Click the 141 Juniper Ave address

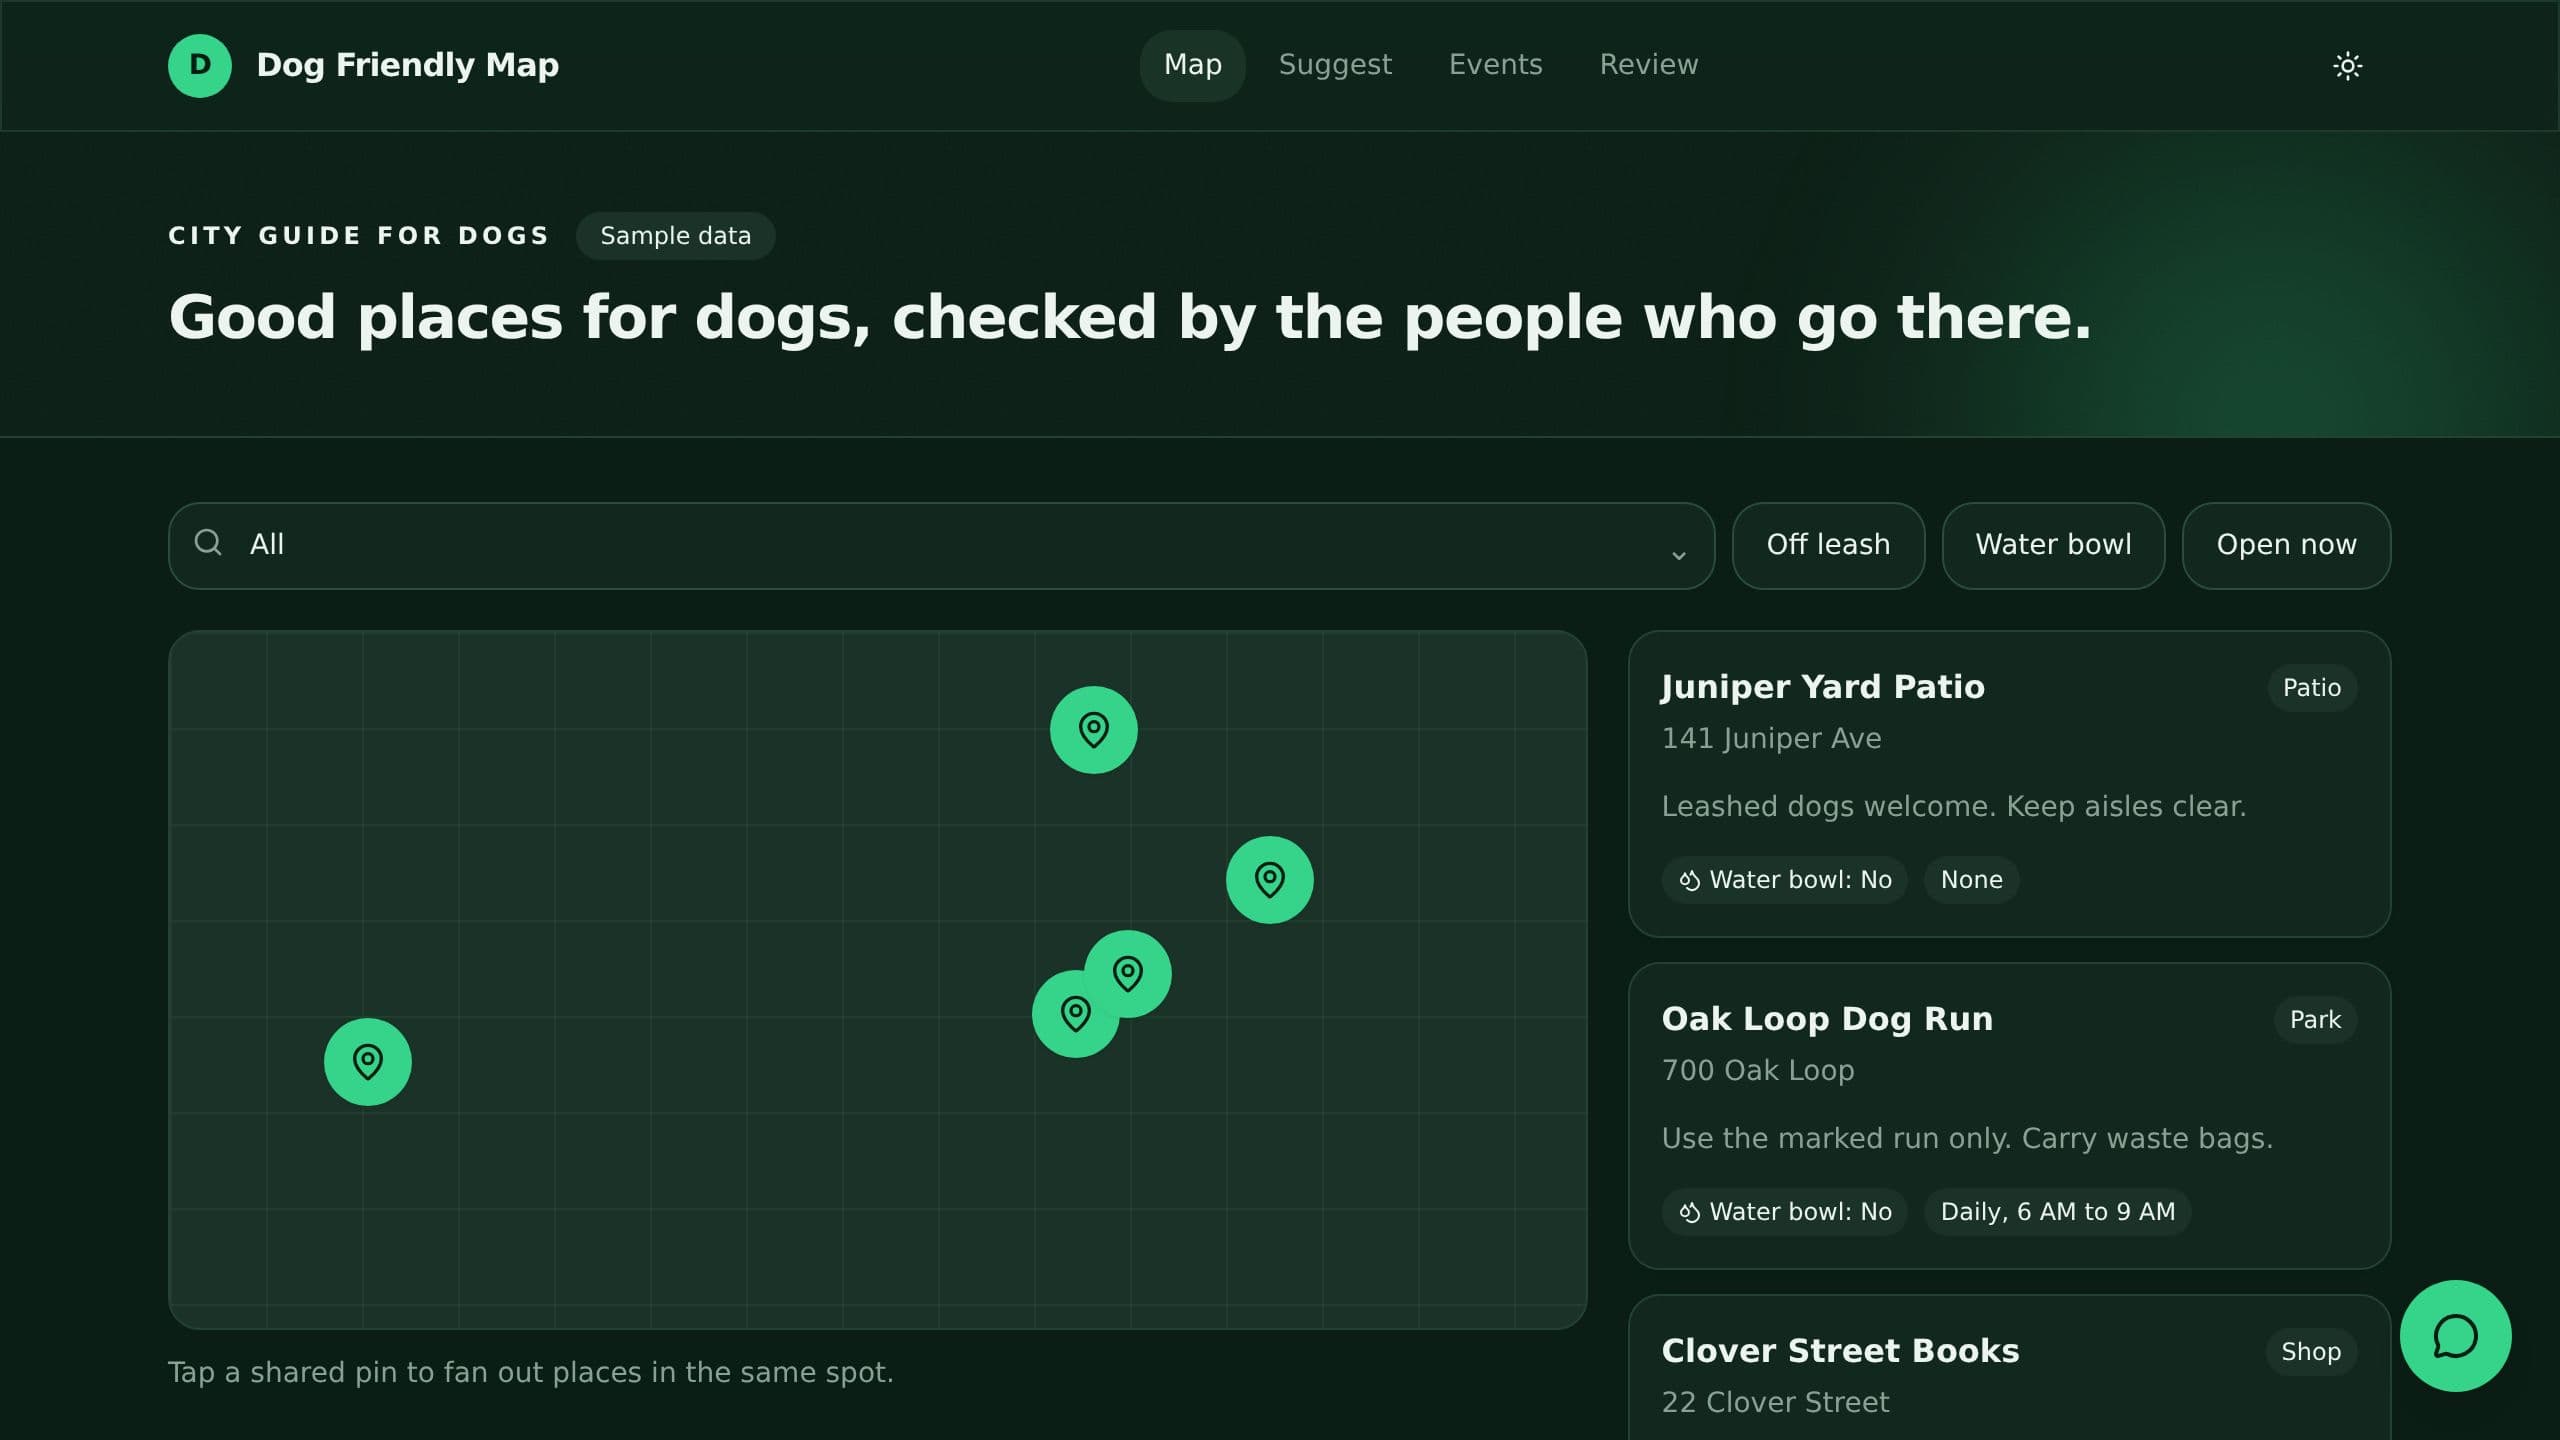point(1771,738)
